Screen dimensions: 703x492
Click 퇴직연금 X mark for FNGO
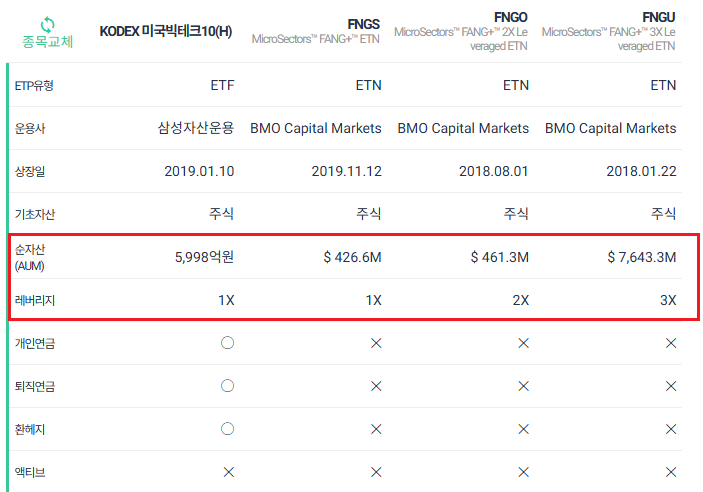point(523,387)
